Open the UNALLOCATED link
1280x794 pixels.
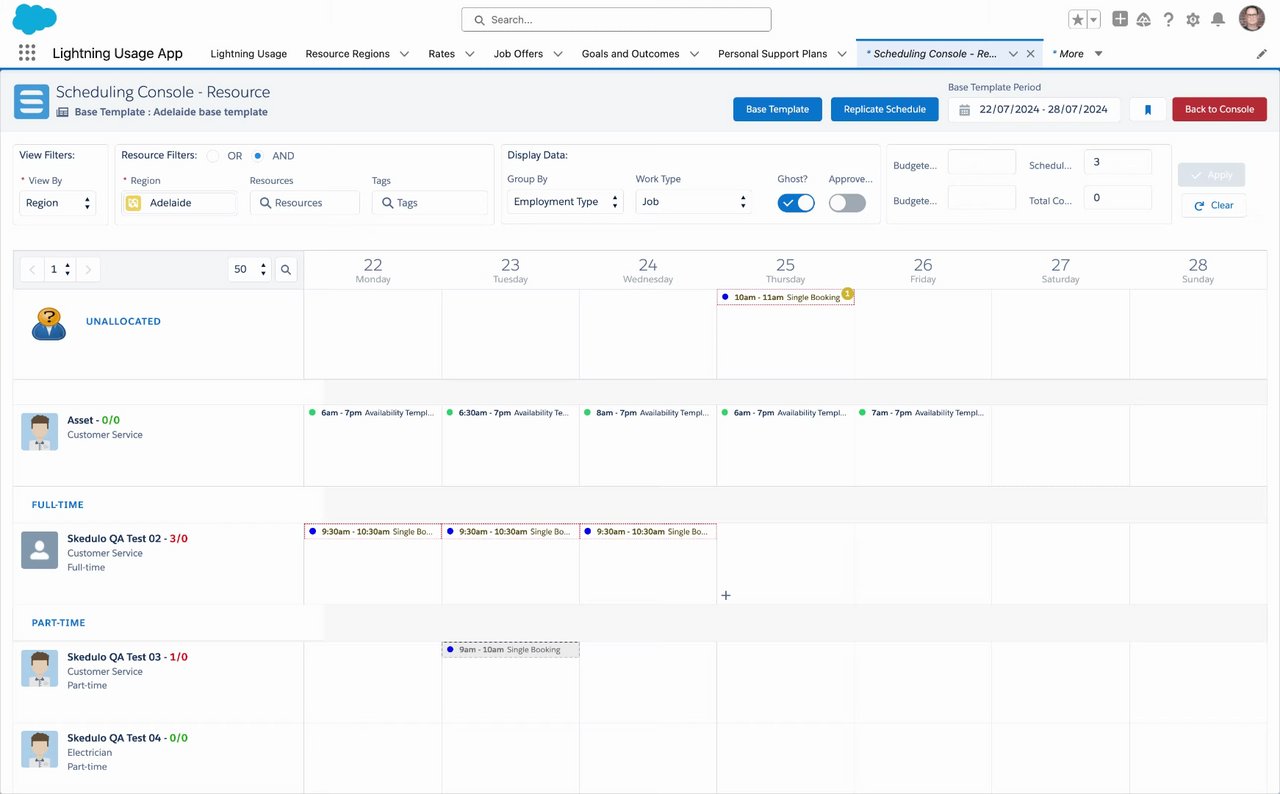coord(123,322)
